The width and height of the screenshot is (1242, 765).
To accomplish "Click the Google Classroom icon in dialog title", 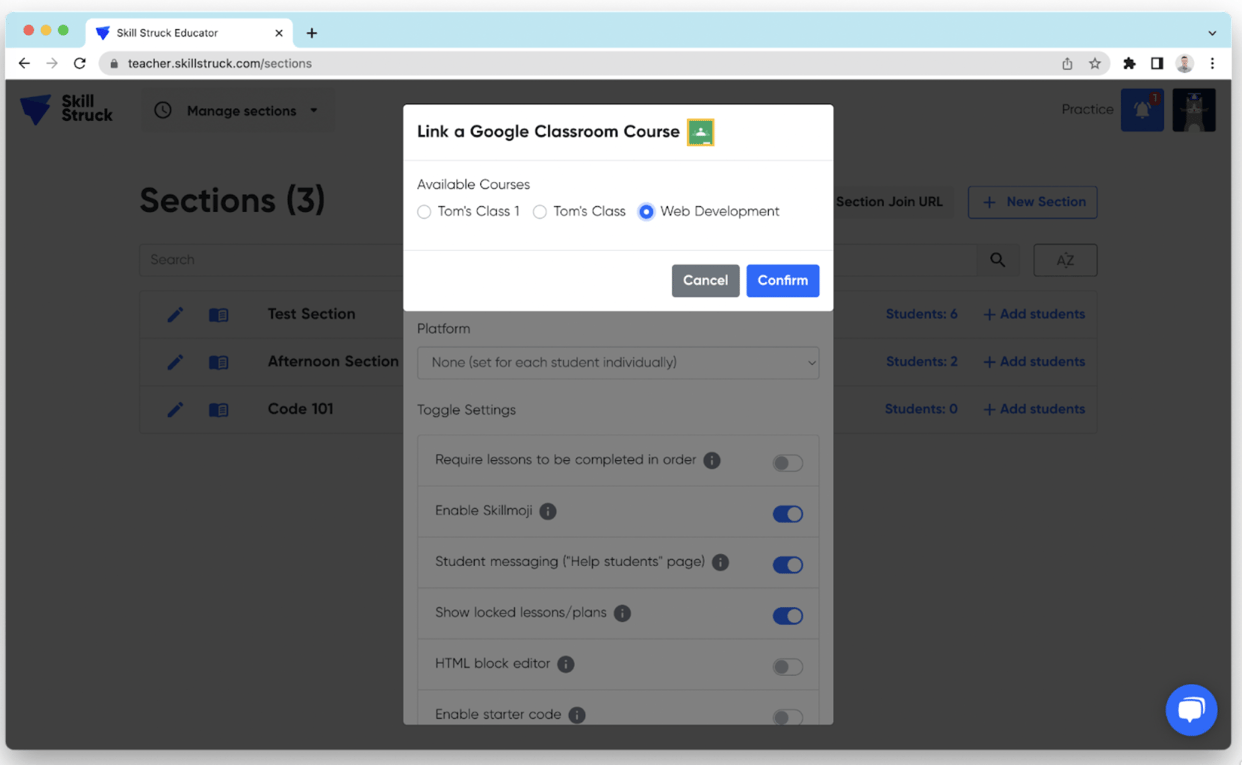I will tap(700, 131).
